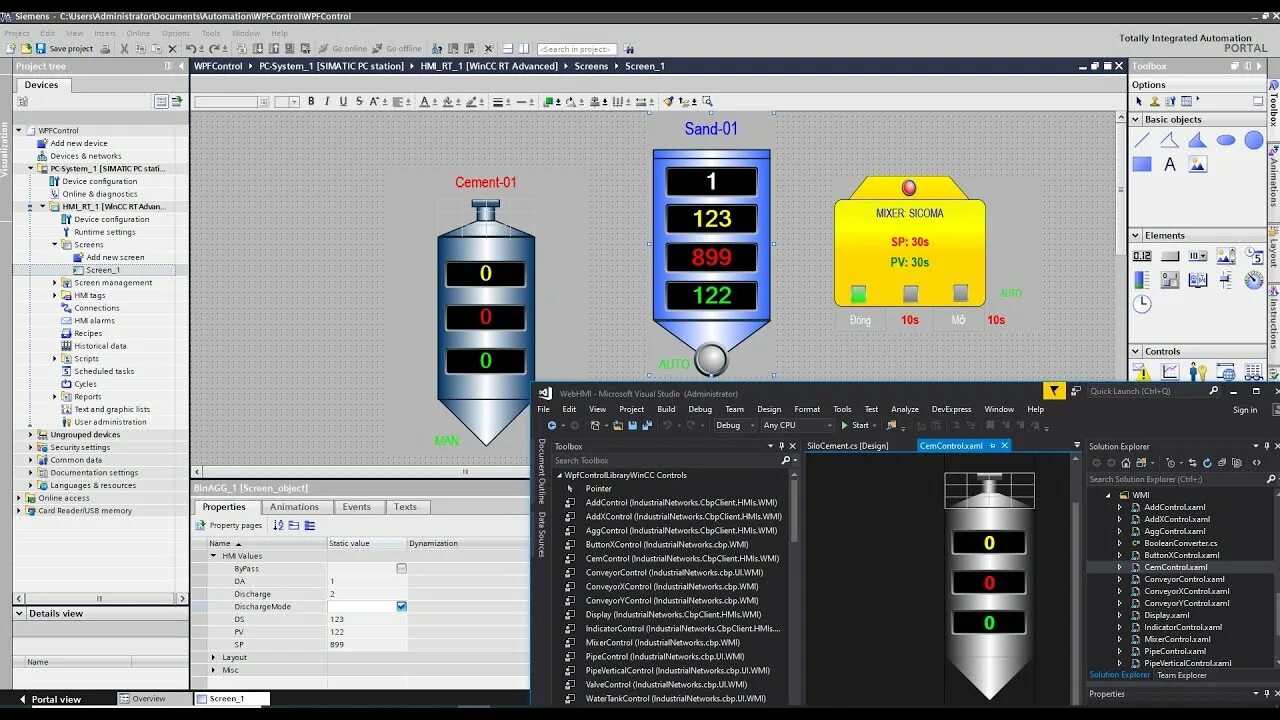Open the DevExpress menu
The height and width of the screenshot is (720, 1280).
951,409
